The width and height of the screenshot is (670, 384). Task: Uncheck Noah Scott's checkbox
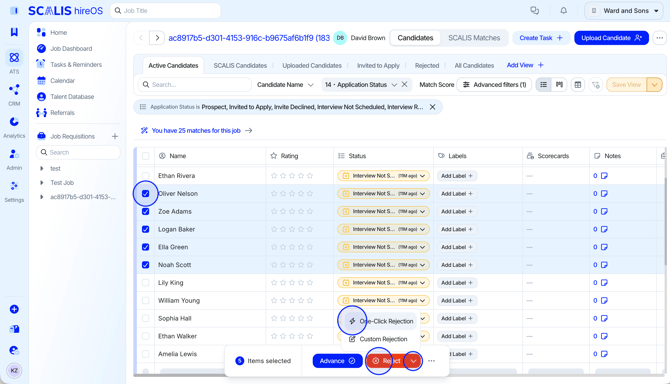coord(146,265)
